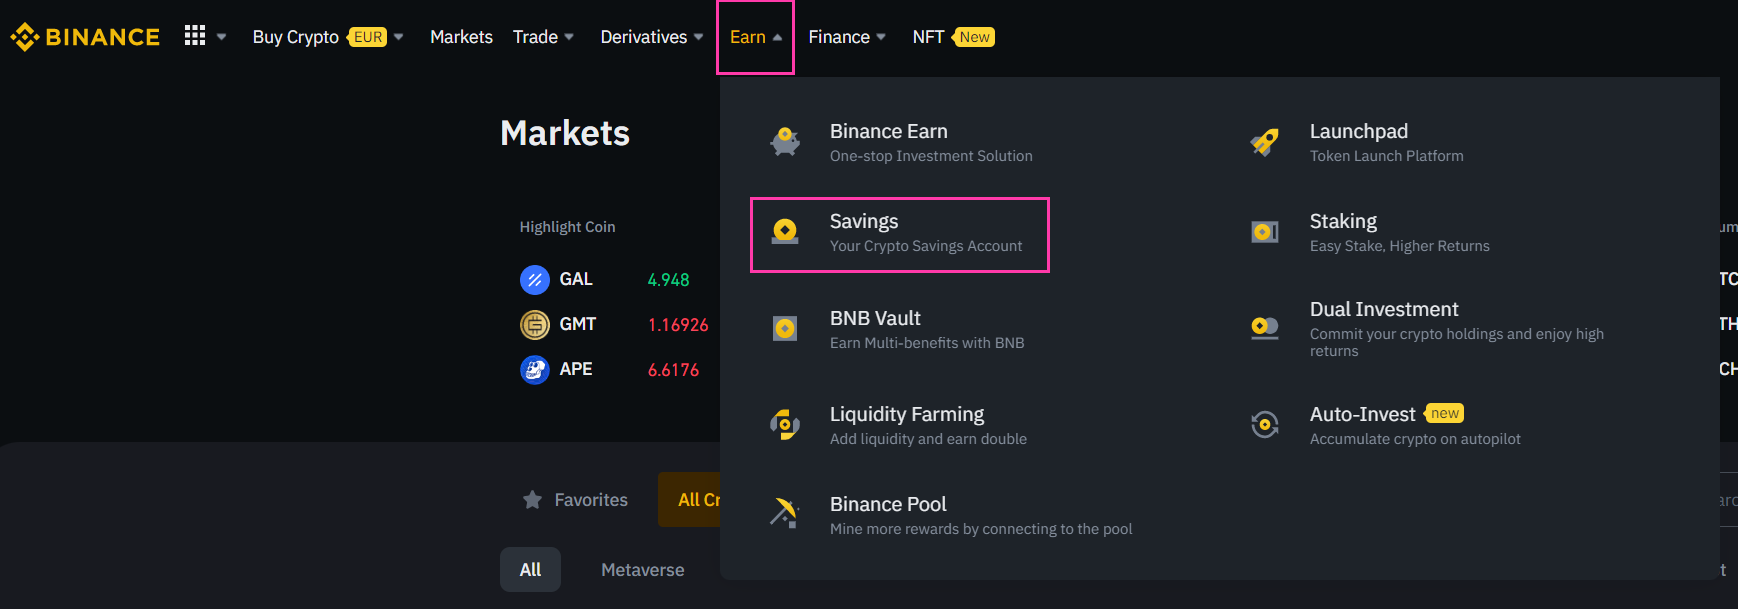This screenshot has width=1738, height=609.
Task: Click the Liquidity Farming icon
Action: coord(785,425)
